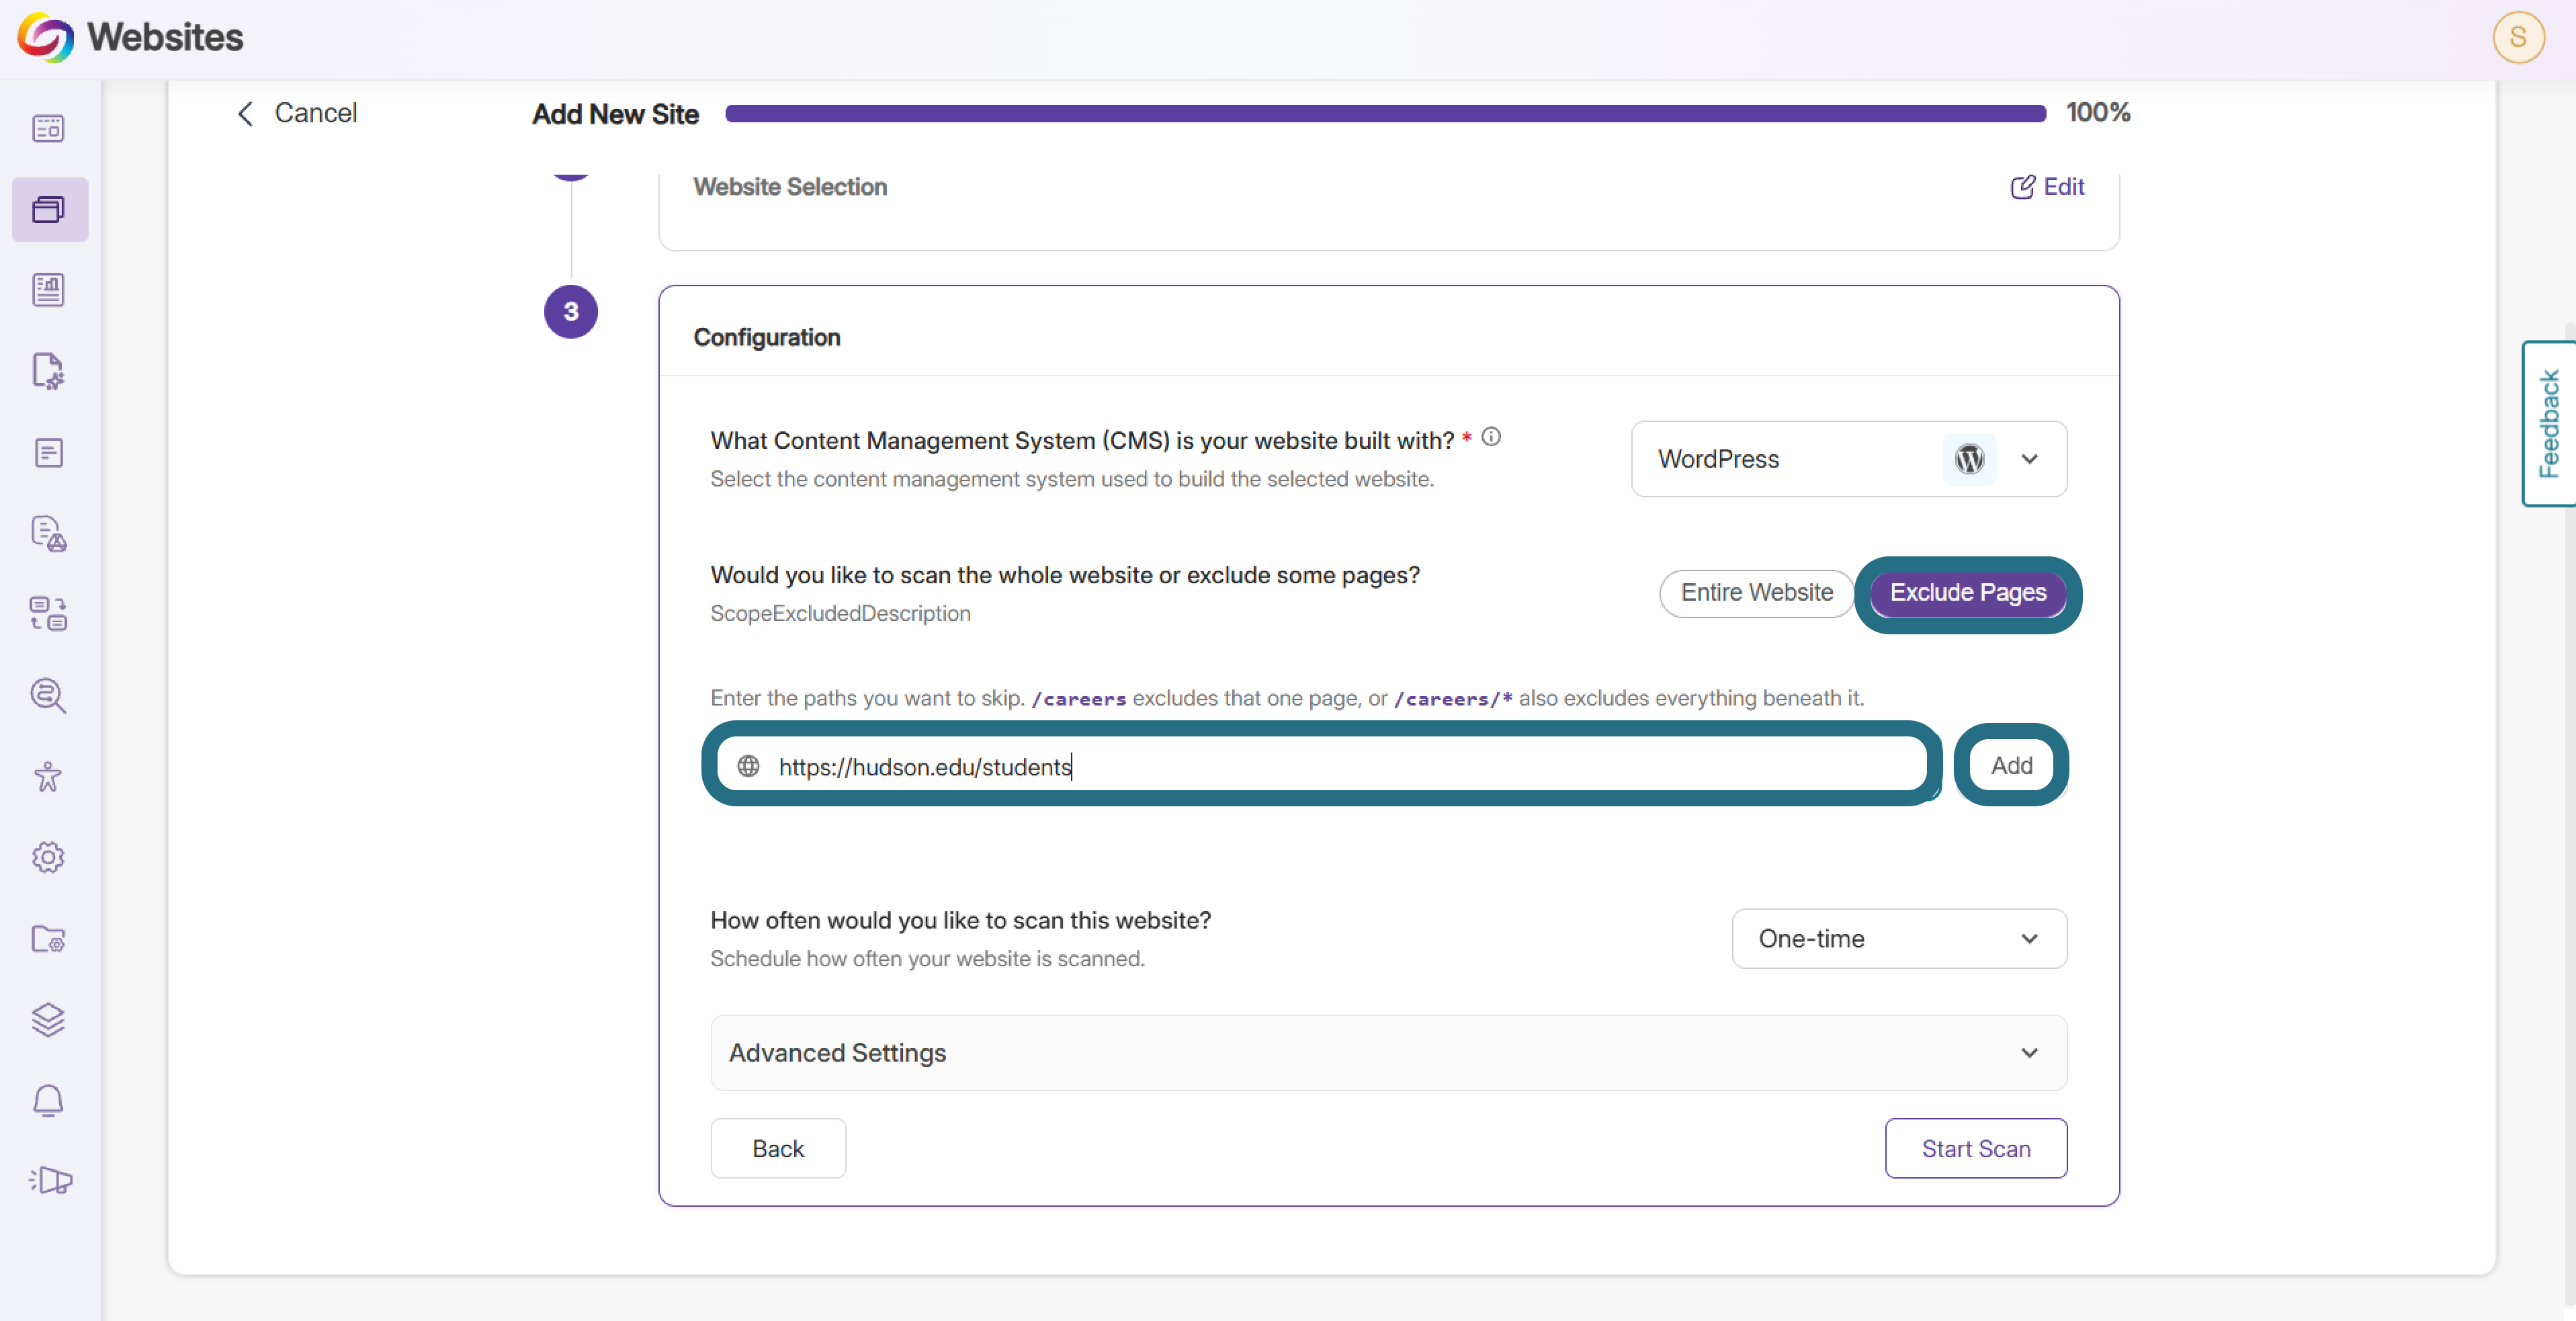Open the accessibility figure sidebar icon

[x=49, y=776]
